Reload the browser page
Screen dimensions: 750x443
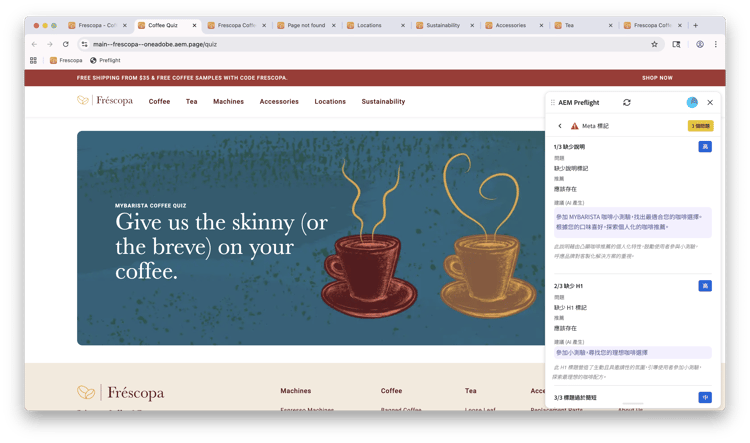click(66, 44)
